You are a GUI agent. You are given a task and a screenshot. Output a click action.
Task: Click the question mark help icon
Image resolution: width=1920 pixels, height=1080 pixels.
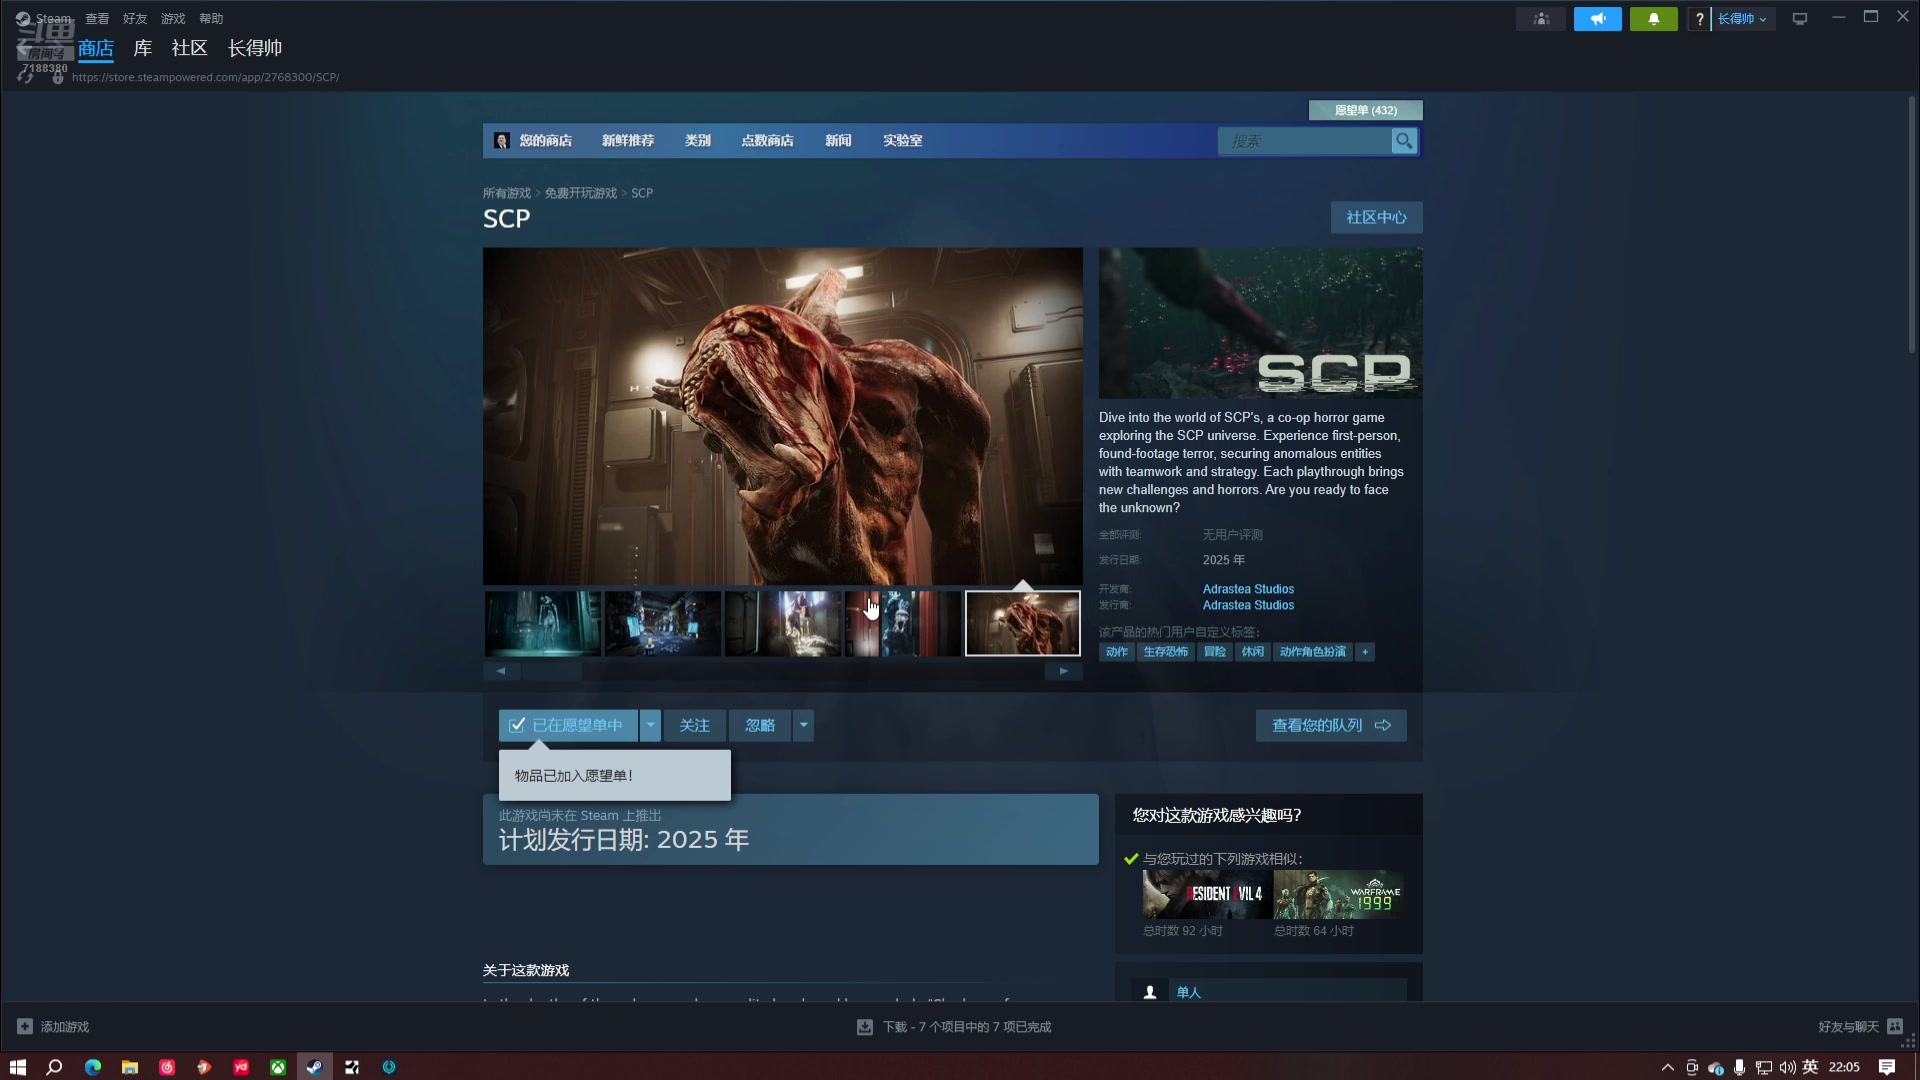point(1699,19)
